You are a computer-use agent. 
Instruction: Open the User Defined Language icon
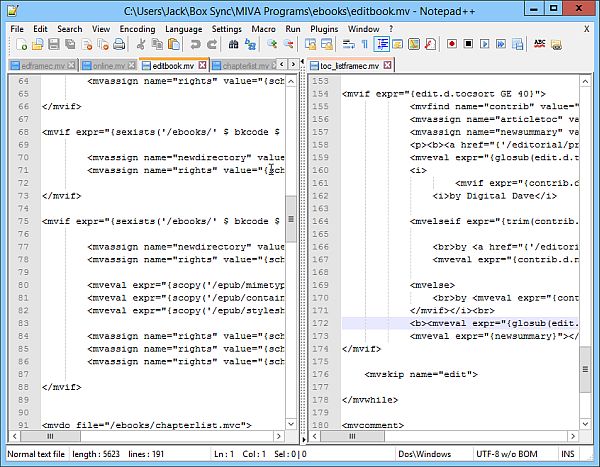coord(398,44)
